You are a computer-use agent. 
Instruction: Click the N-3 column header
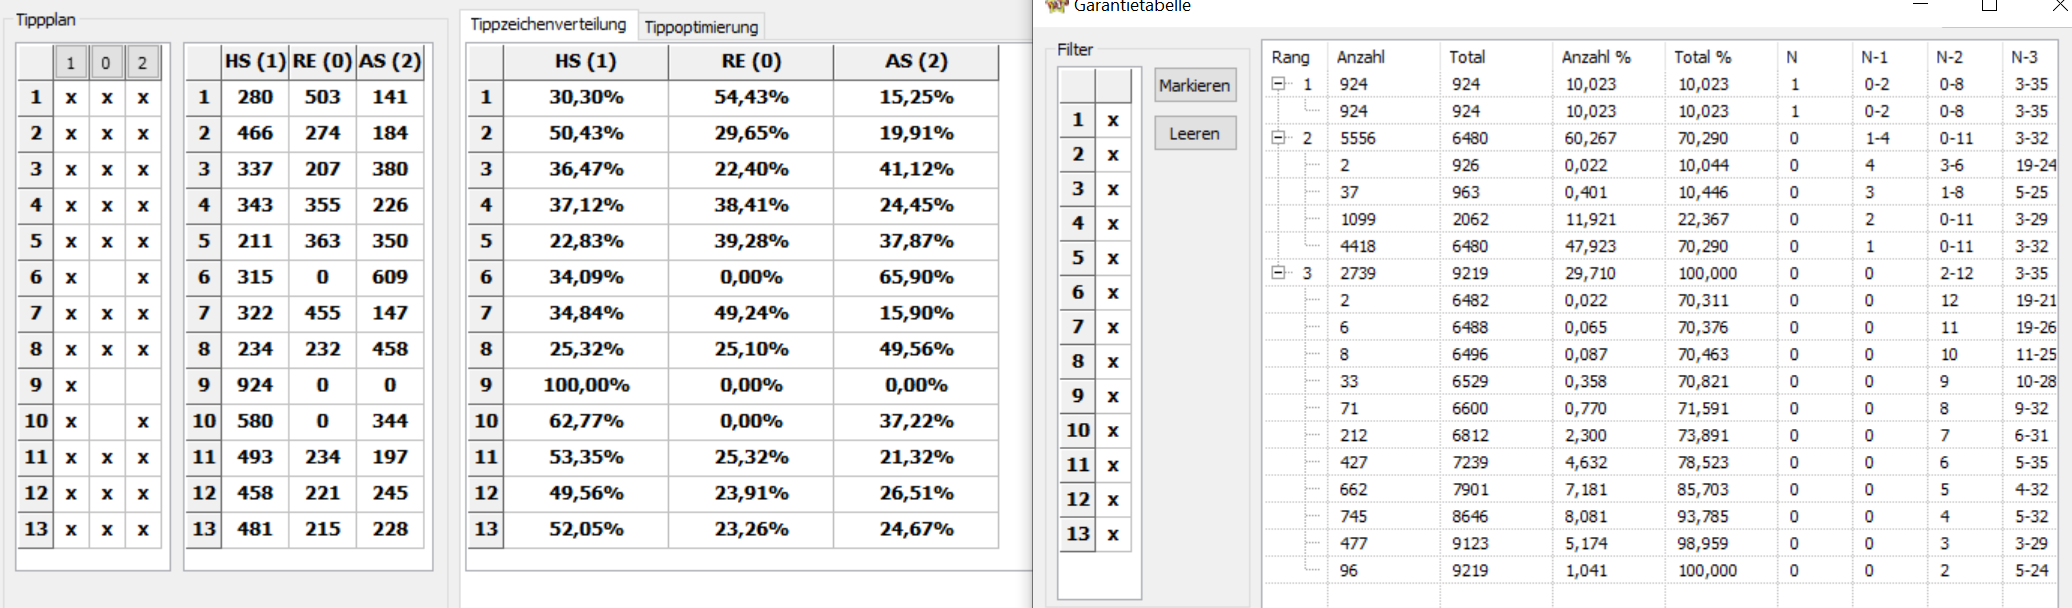pos(2024,57)
